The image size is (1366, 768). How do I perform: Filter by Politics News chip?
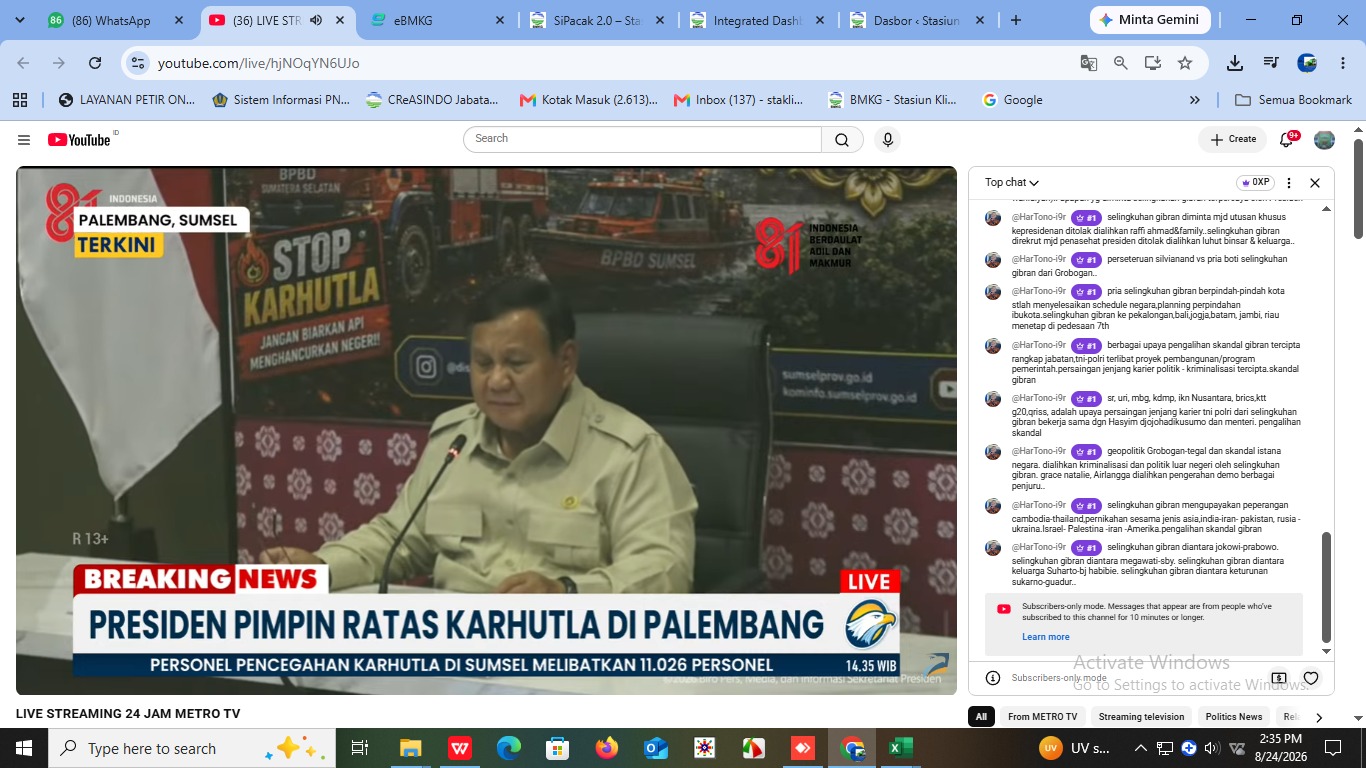(1234, 717)
